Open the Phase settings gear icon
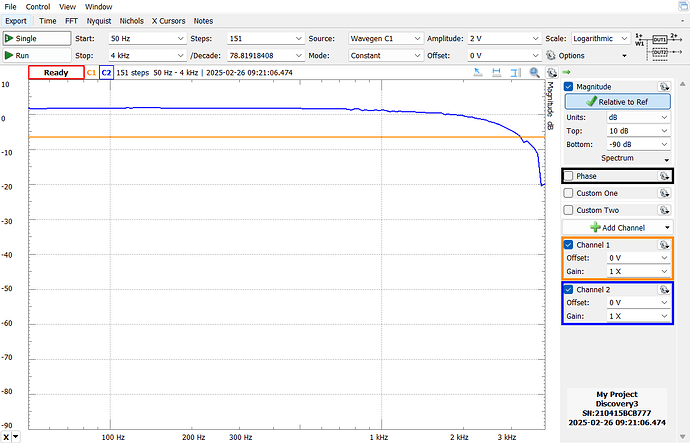690x443 pixels. [663, 176]
